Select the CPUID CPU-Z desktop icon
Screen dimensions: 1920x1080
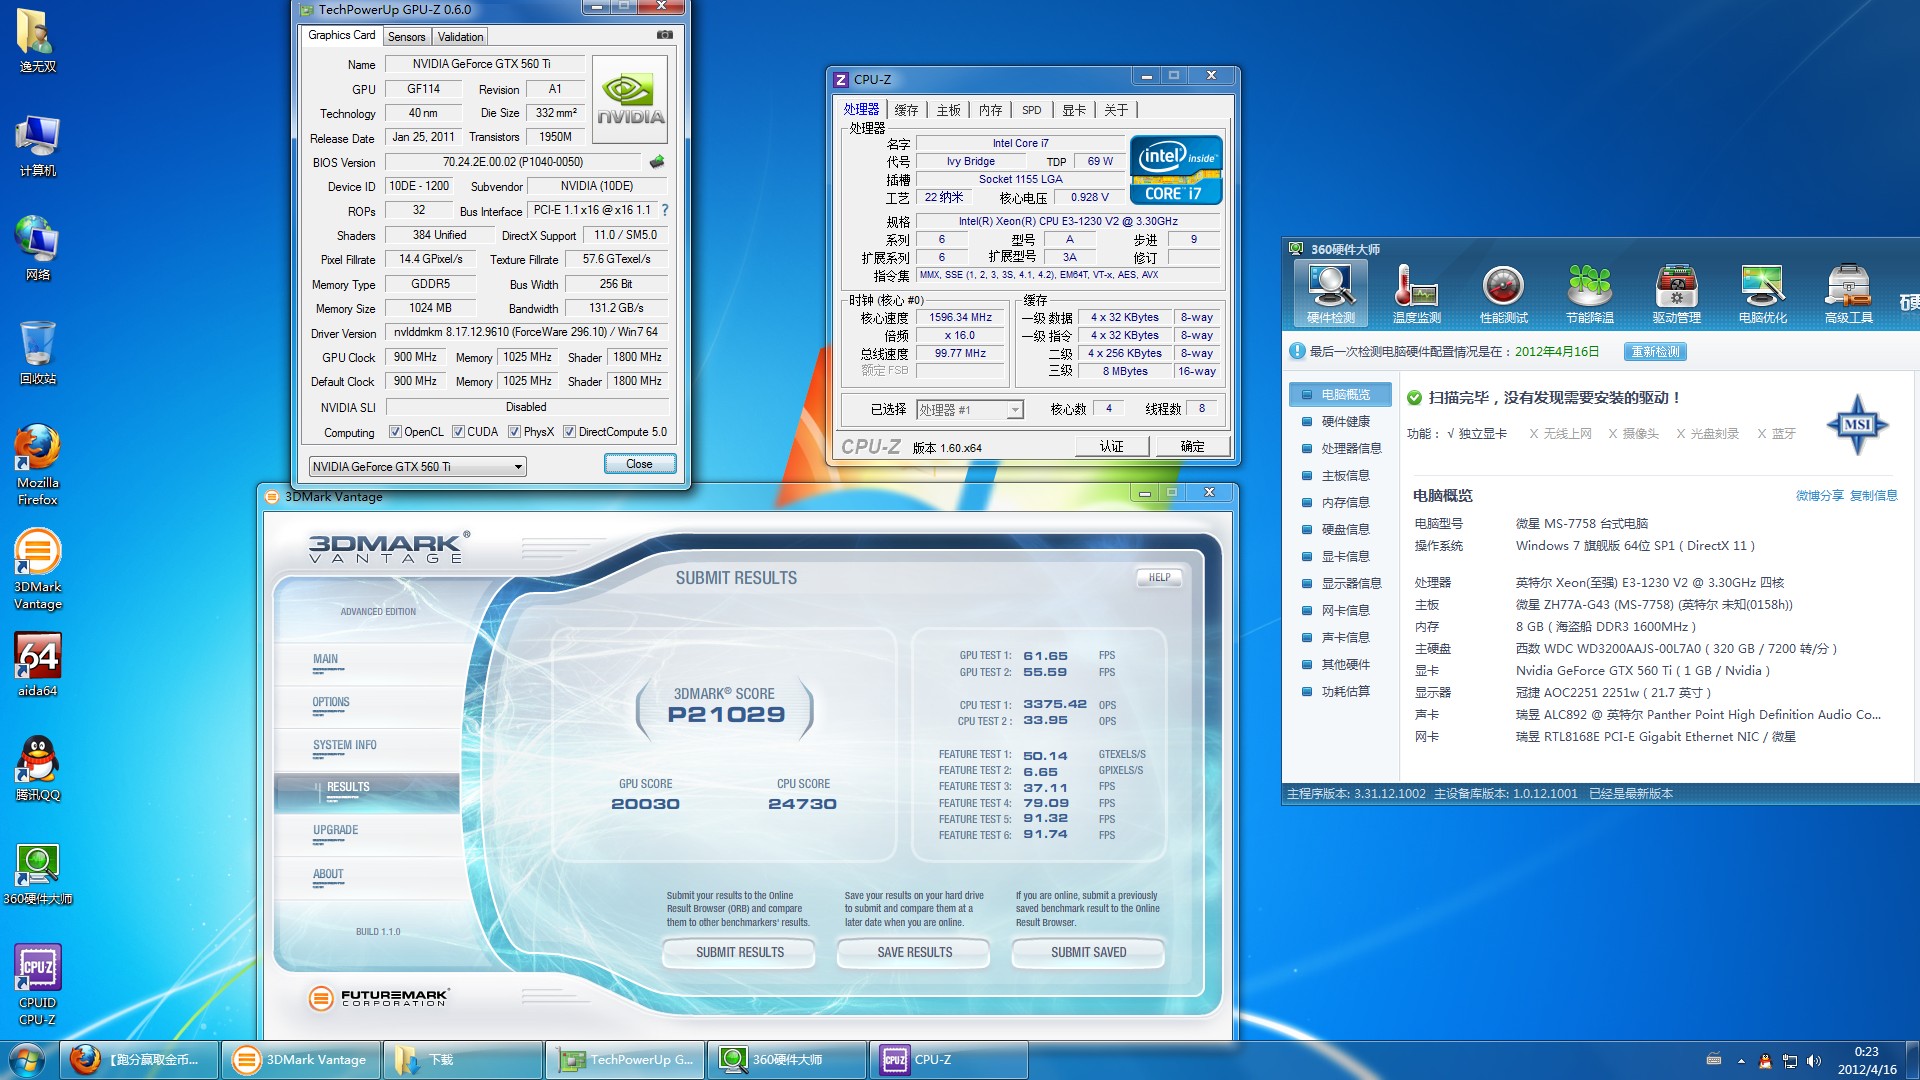(x=37, y=985)
